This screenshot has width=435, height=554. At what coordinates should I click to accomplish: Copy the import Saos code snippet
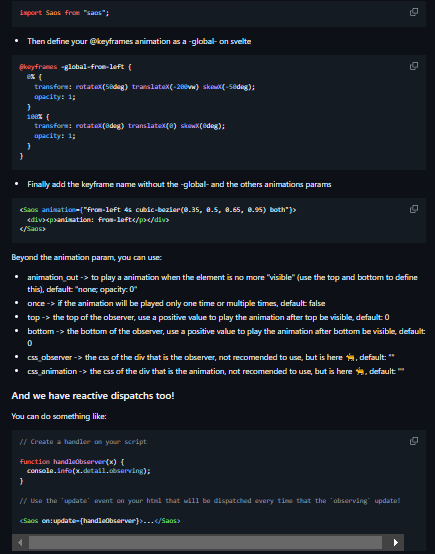(413, 12)
